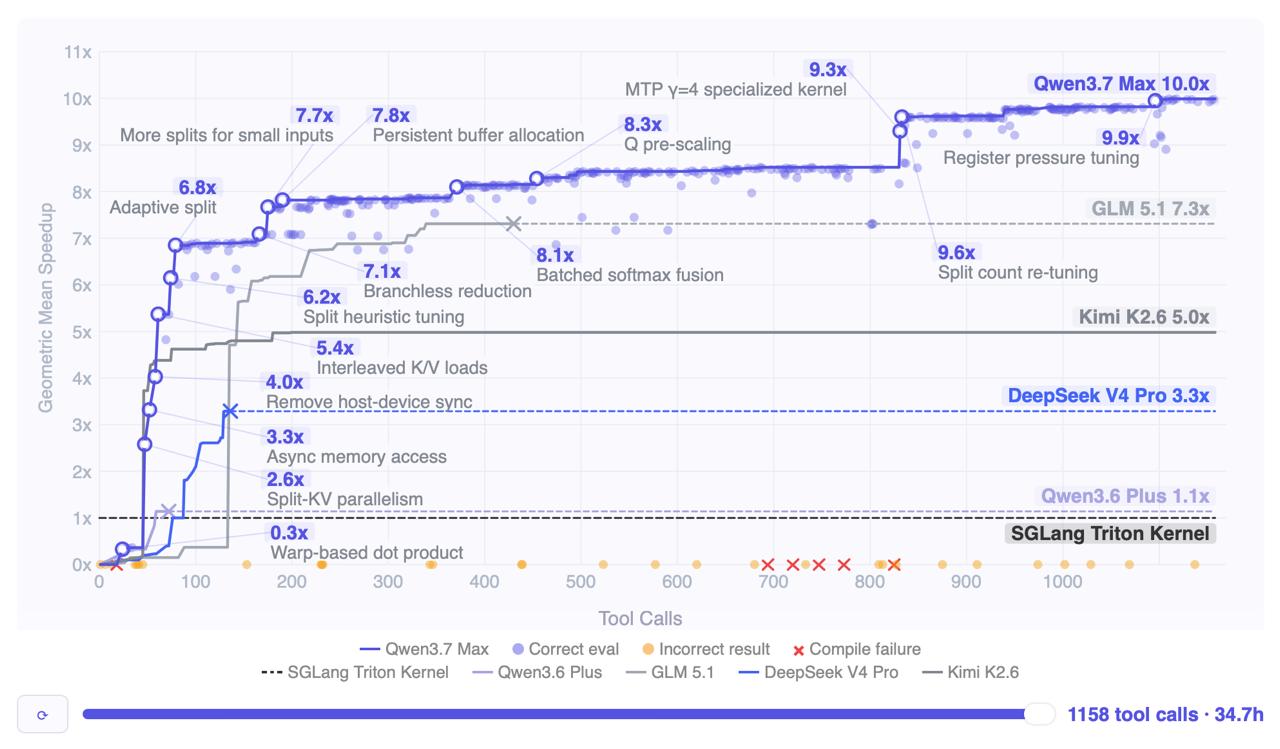The width and height of the screenshot is (1280, 749).
Task: Hide SGLang Triton Kernel legend series
Action: (x=354, y=672)
